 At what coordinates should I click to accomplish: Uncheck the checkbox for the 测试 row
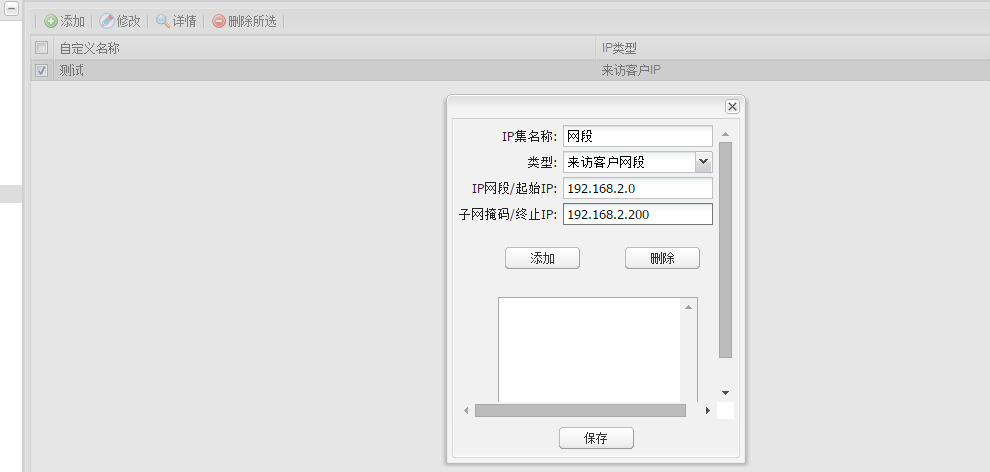point(41,71)
